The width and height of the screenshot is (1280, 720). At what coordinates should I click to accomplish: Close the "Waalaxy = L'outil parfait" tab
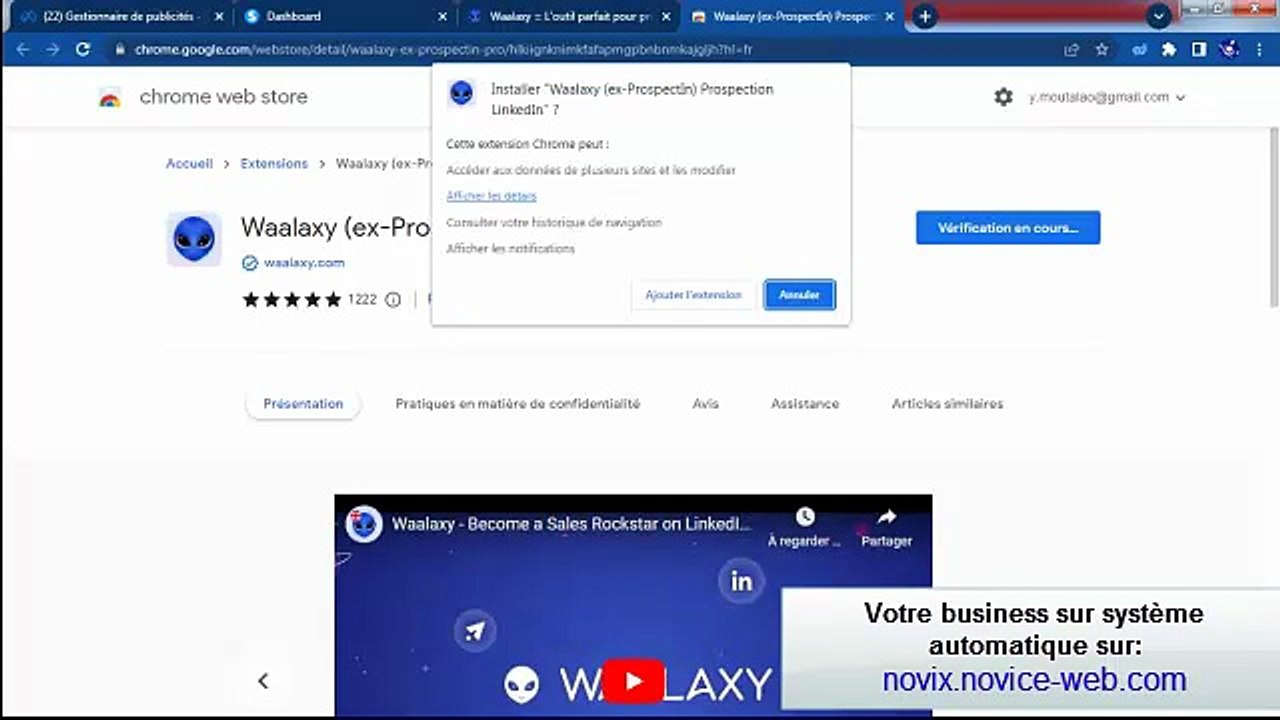(x=666, y=17)
